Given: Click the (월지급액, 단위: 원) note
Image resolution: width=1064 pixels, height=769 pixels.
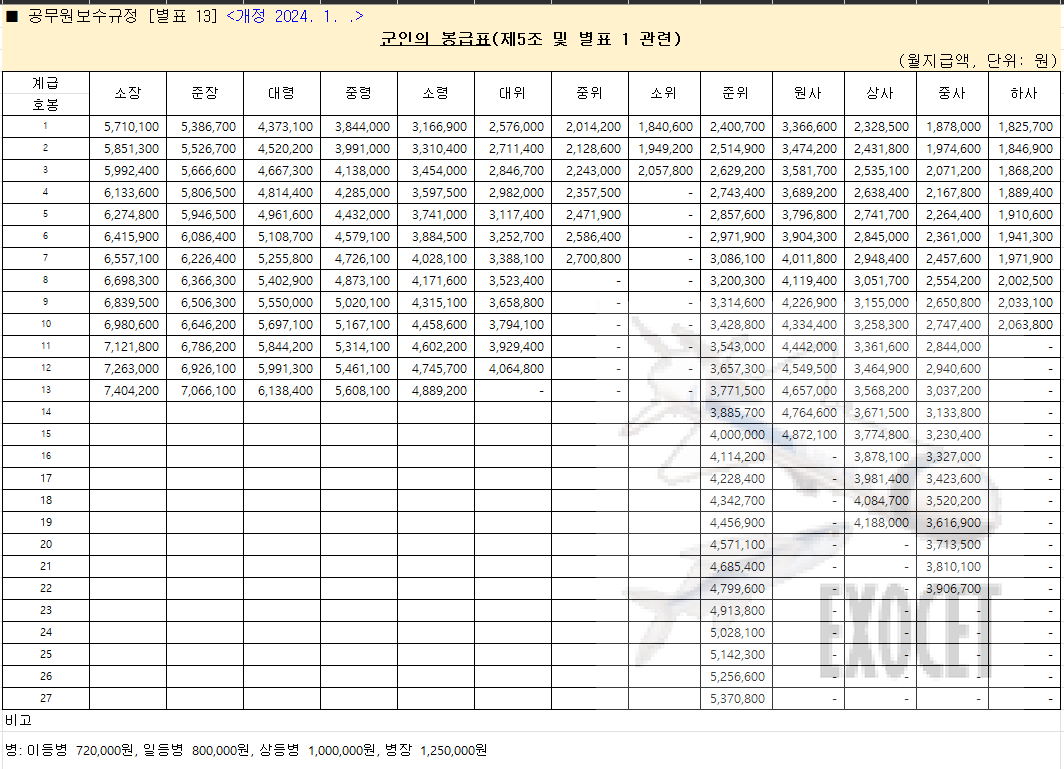Looking at the screenshot, I should pyautogui.click(x=978, y=60).
